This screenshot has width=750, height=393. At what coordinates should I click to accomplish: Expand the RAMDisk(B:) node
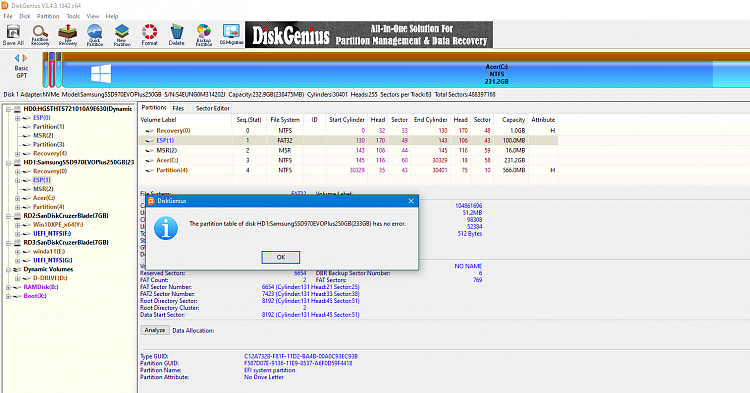click(8, 287)
